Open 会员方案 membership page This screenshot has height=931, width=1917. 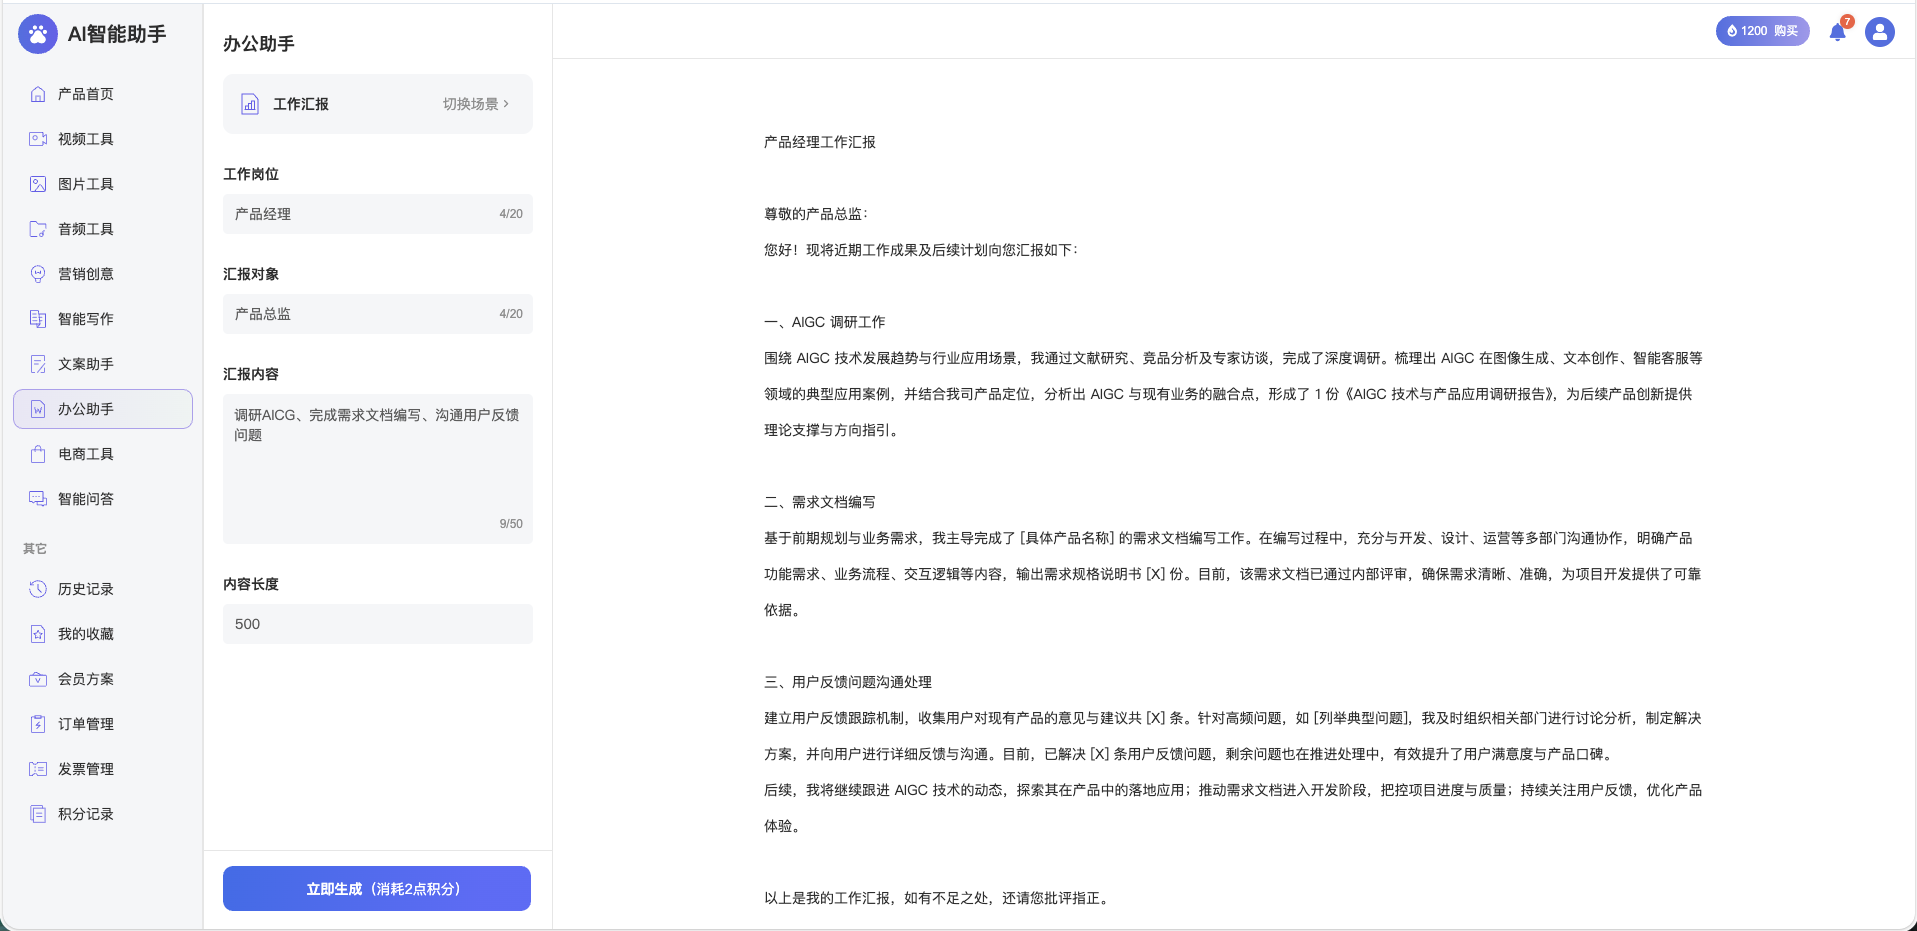point(86,679)
